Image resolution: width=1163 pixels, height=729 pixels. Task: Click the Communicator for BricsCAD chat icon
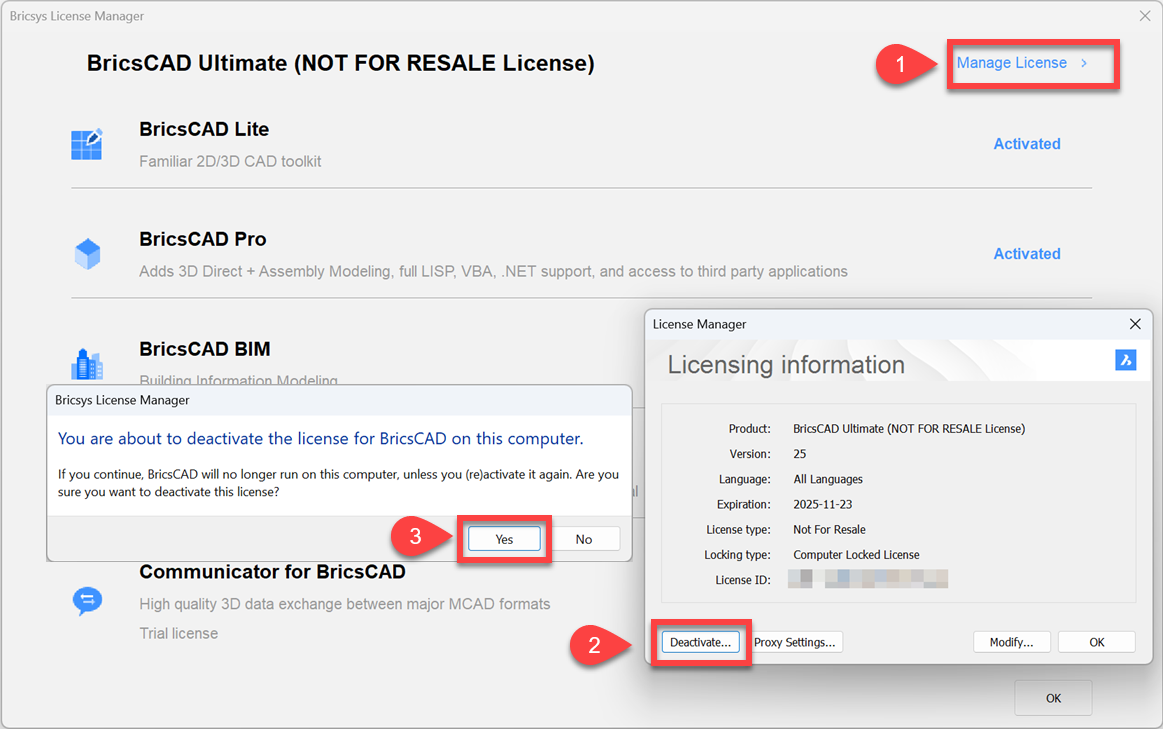88,601
